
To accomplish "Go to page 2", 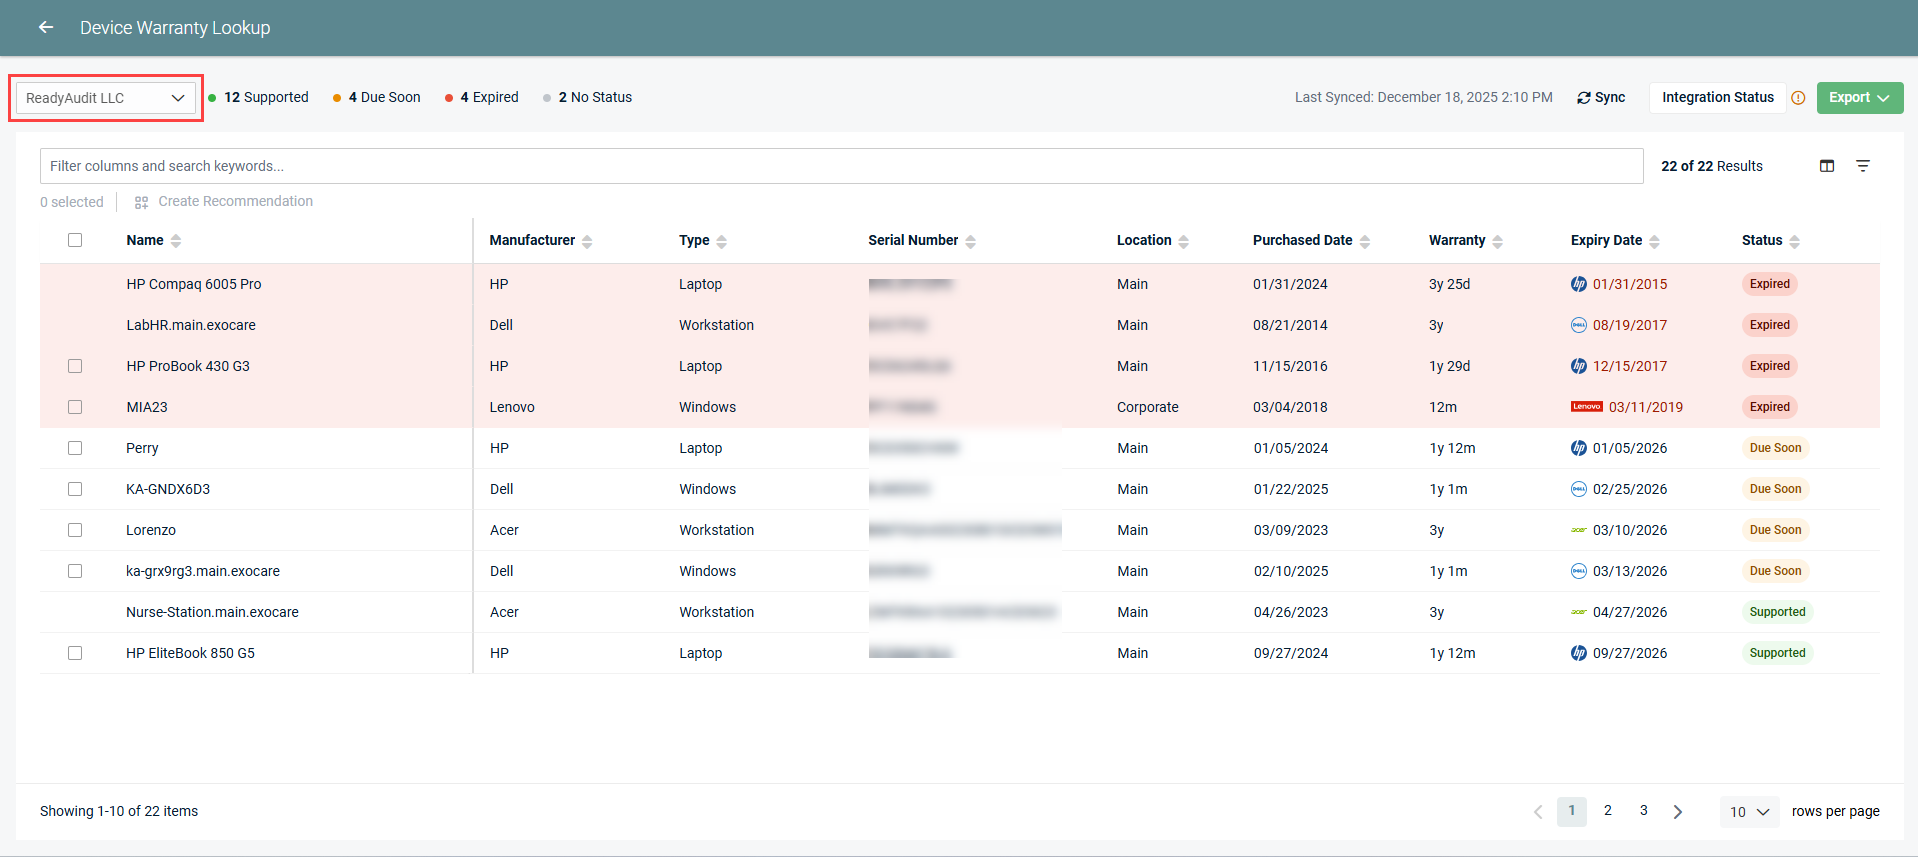I will tap(1608, 811).
